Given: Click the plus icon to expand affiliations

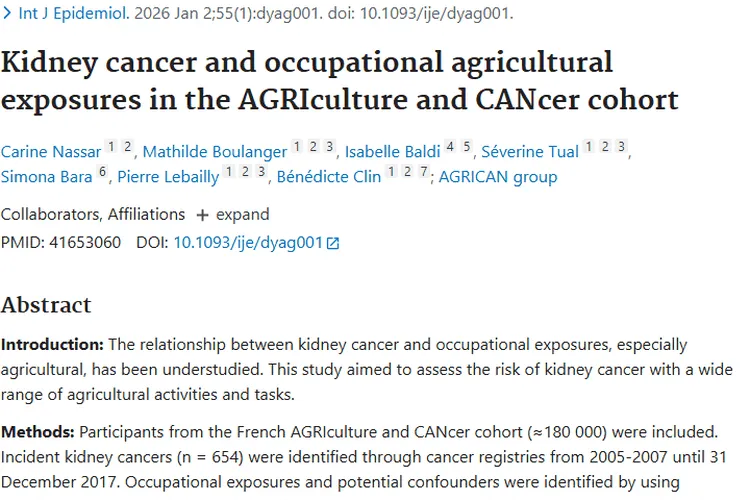Looking at the screenshot, I should (202, 215).
